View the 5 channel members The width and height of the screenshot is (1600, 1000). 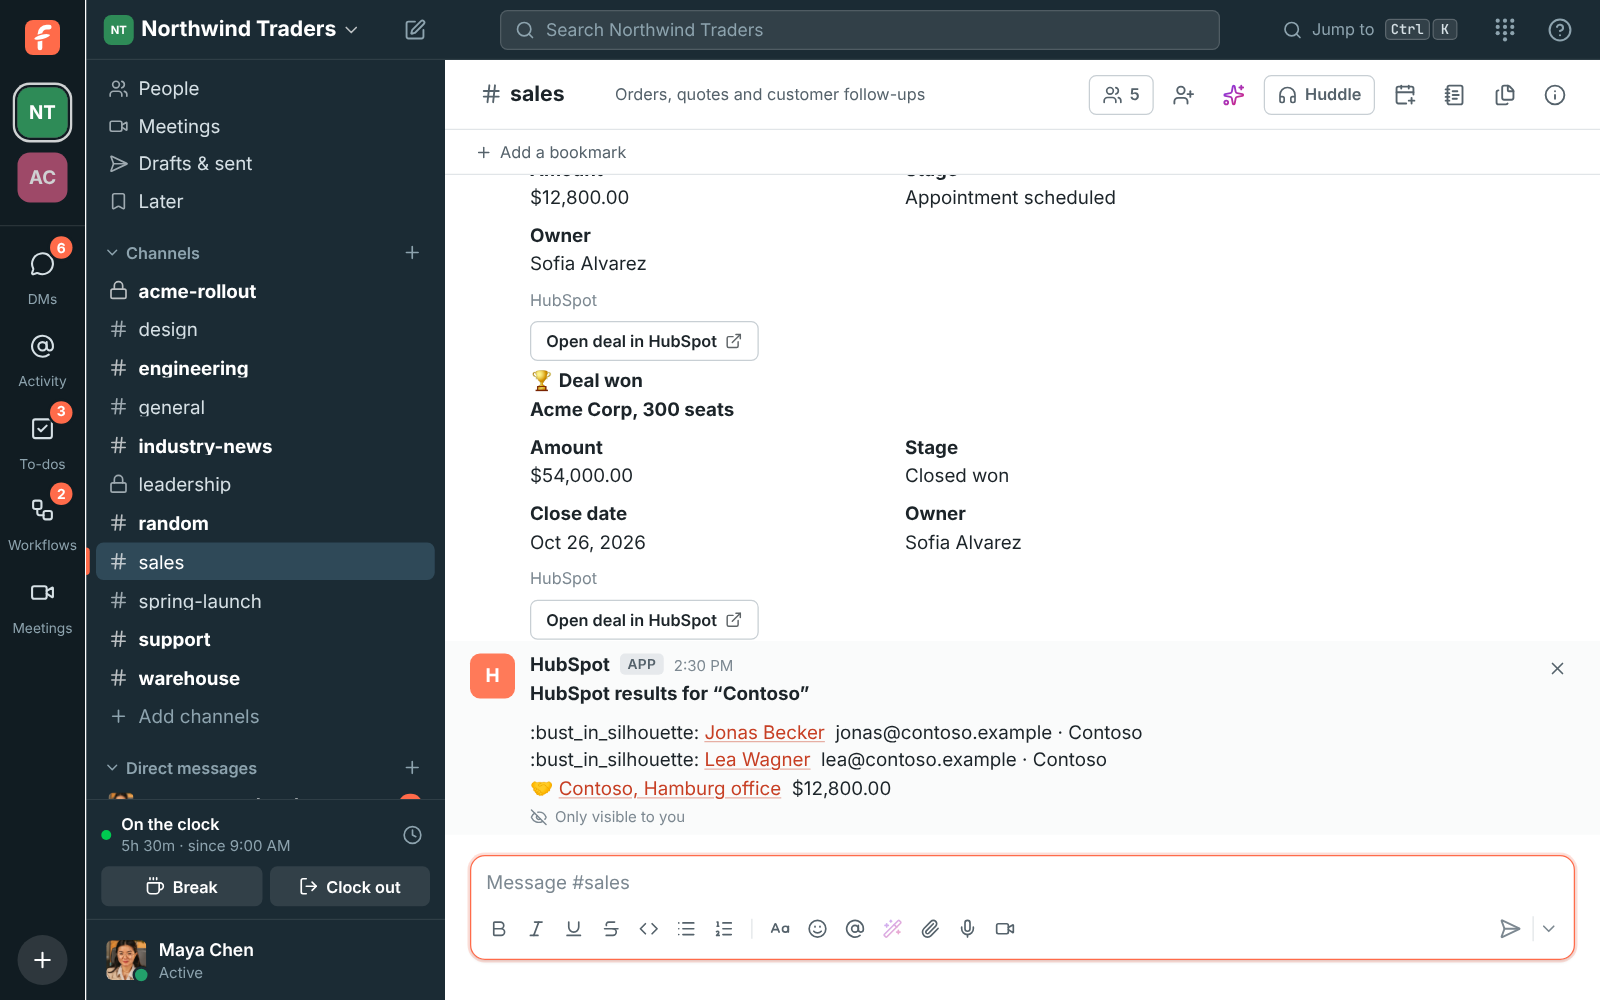(x=1121, y=95)
